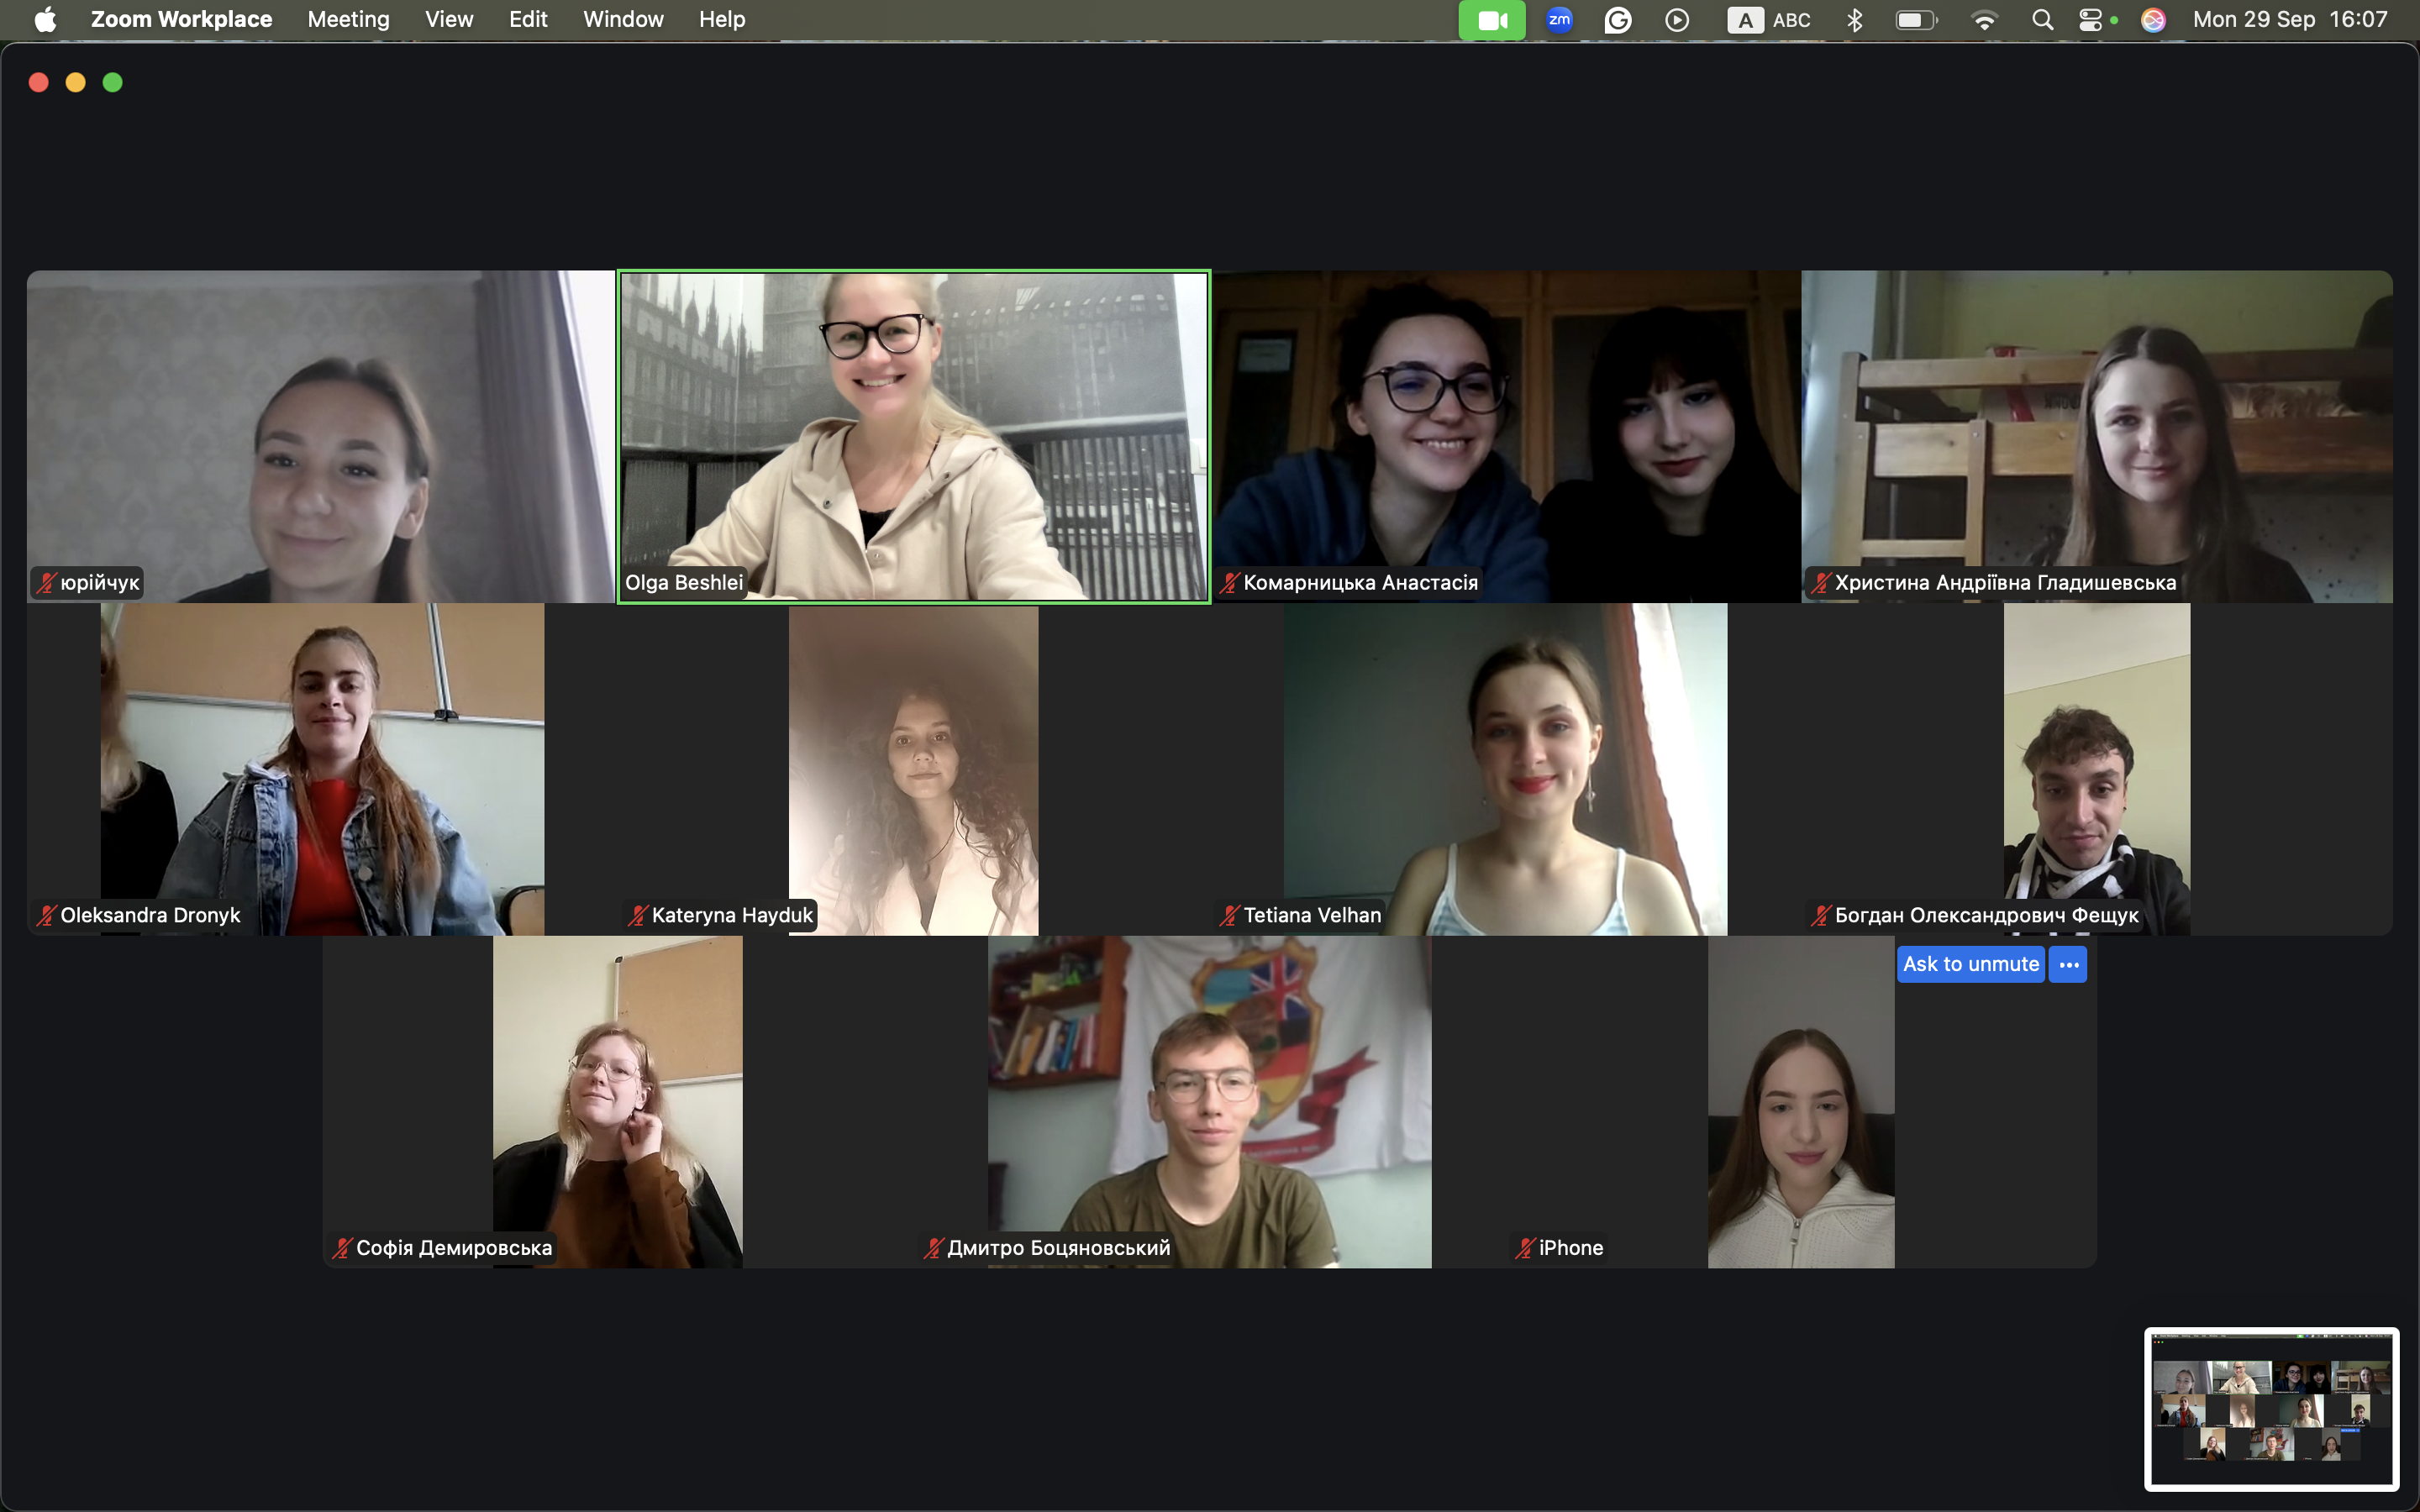The height and width of the screenshot is (1512, 2420).
Task: Open the View menu
Action: 449,19
